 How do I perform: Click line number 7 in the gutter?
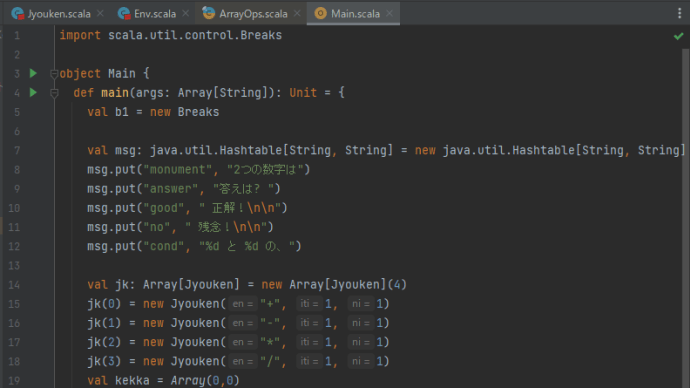click(x=17, y=150)
